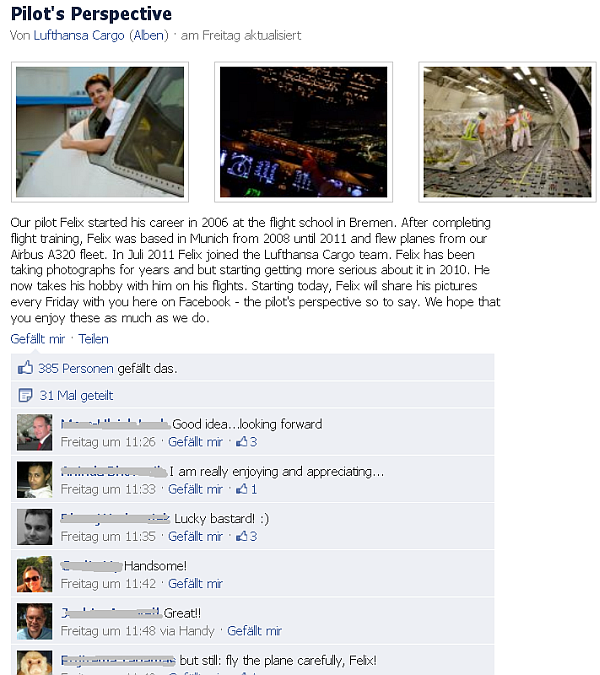Open avatar of the Lucky bastard commenter
Screen dimensions: 600x675
tap(34, 527)
